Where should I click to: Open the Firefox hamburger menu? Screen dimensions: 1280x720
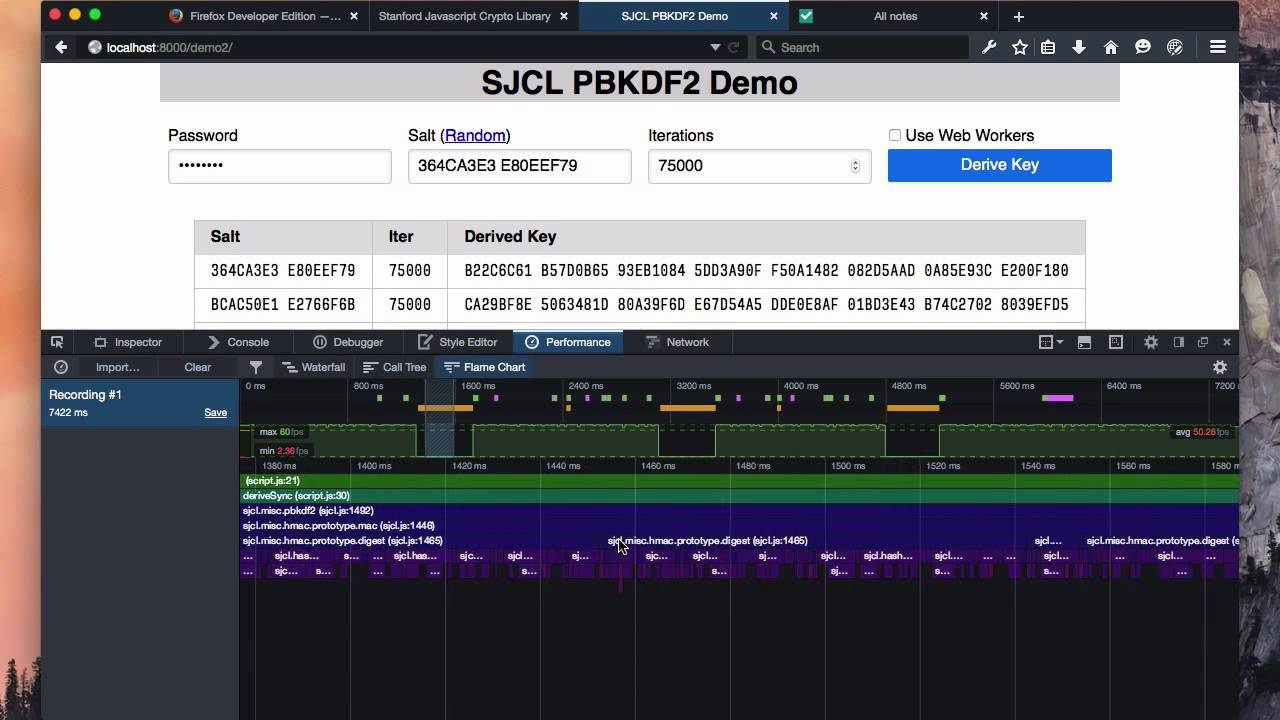[x=1217, y=47]
